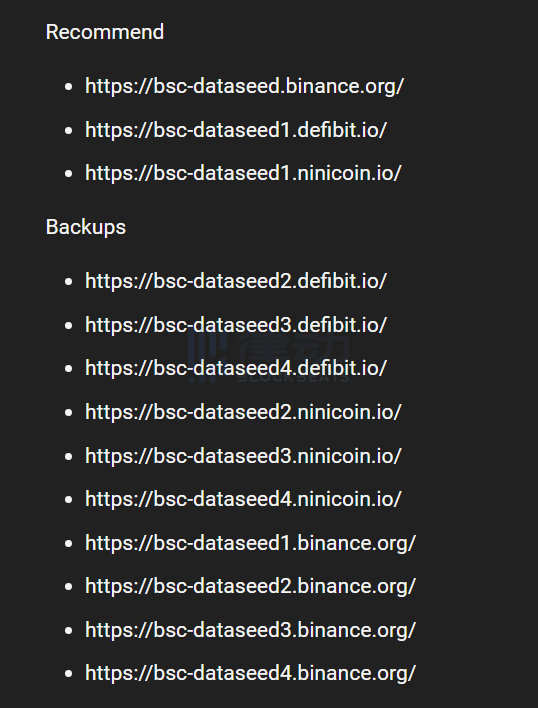The image size is (538, 708).
Task: Select the bsc-dataseed4.ninicoin.io URL
Action: coord(243,499)
